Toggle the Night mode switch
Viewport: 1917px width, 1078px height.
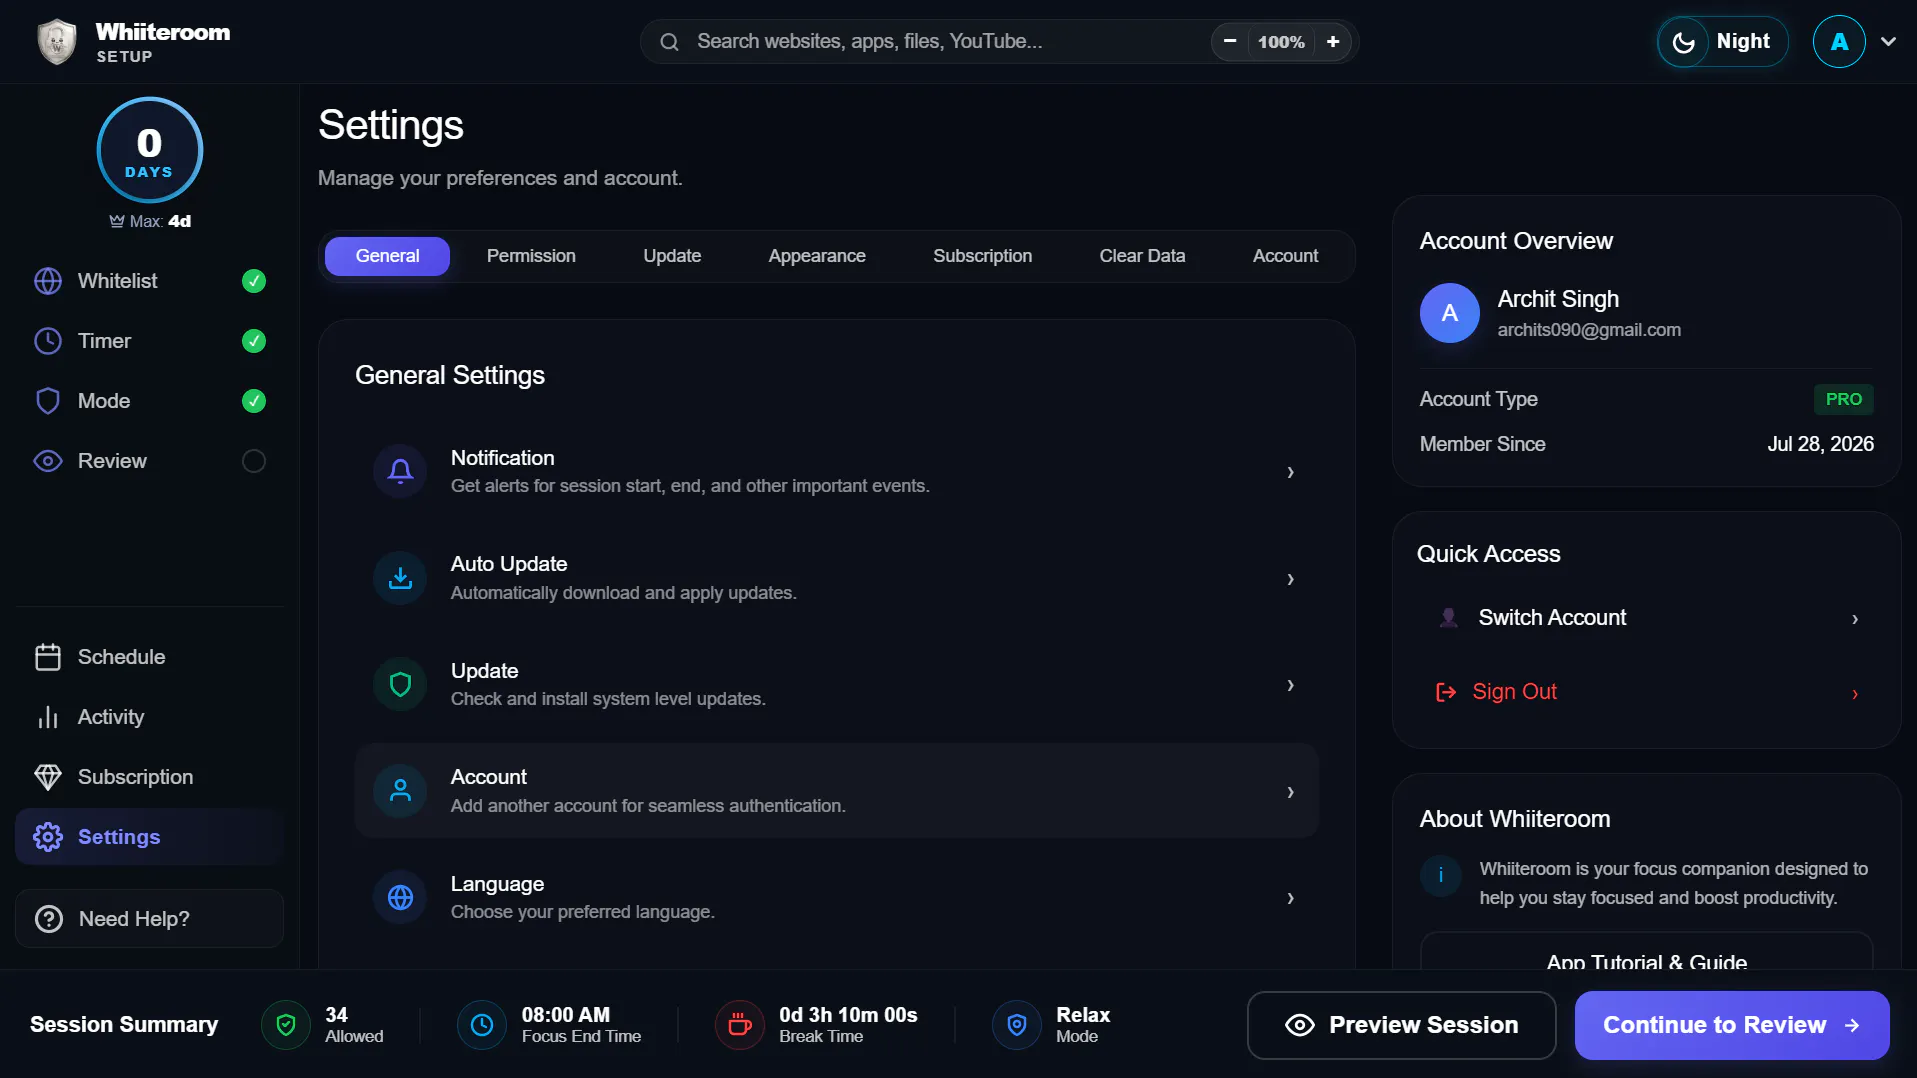(x=1723, y=42)
